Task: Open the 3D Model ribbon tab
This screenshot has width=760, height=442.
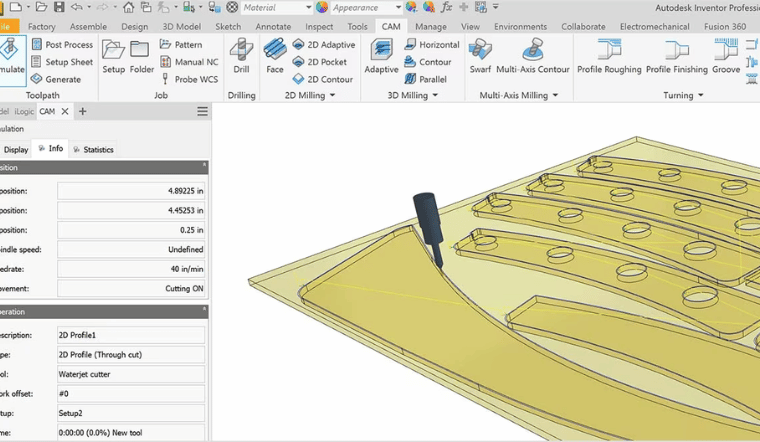Action: (181, 27)
